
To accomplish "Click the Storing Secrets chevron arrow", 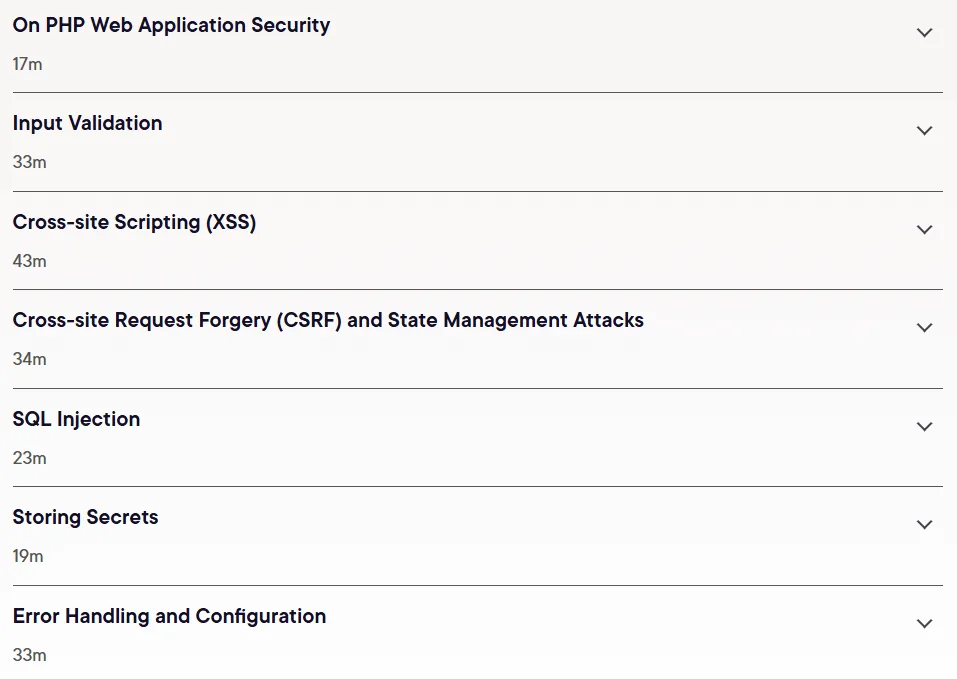I will [x=925, y=525].
